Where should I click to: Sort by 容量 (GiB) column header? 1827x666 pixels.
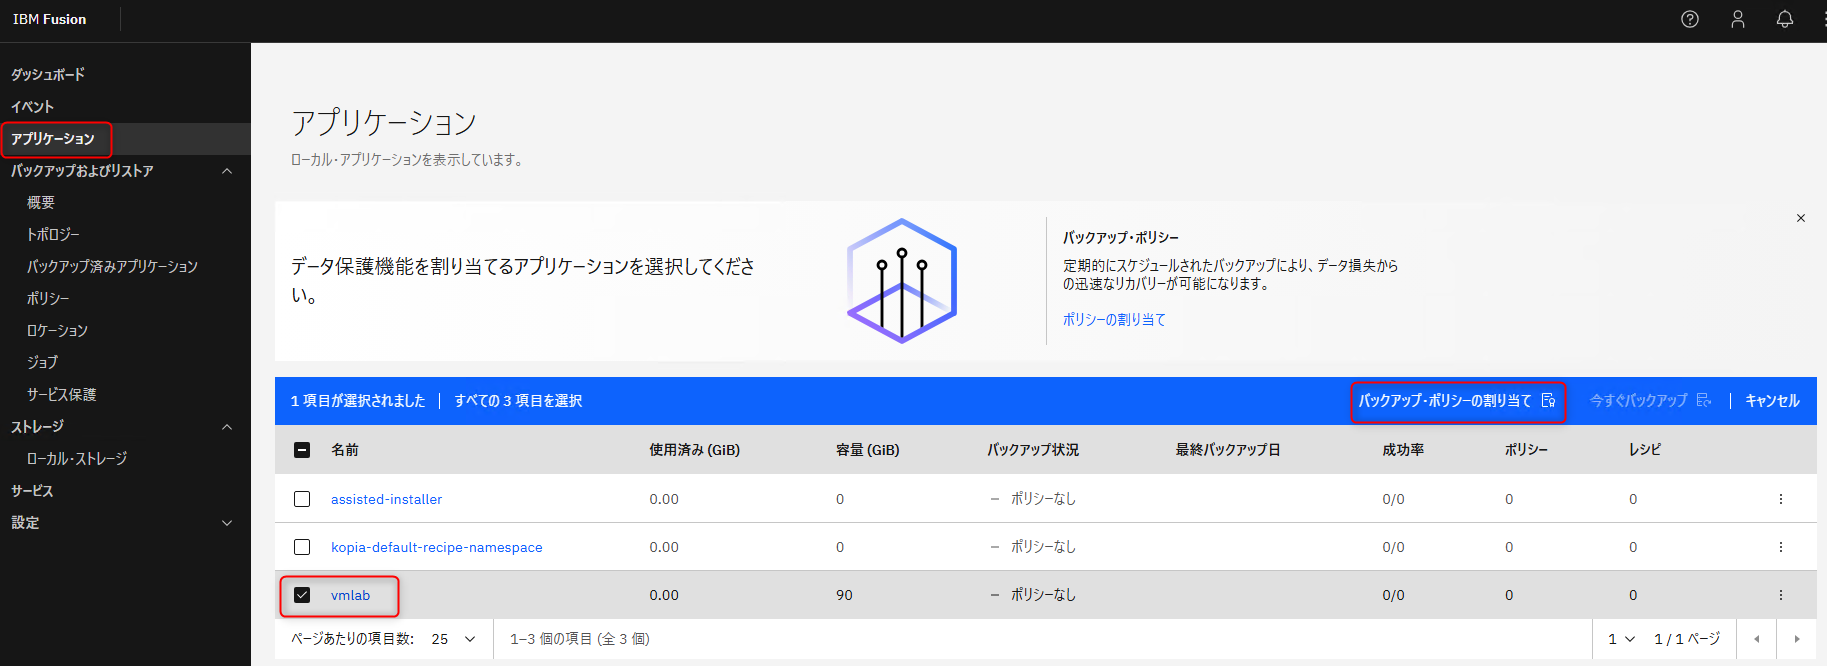point(868,450)
